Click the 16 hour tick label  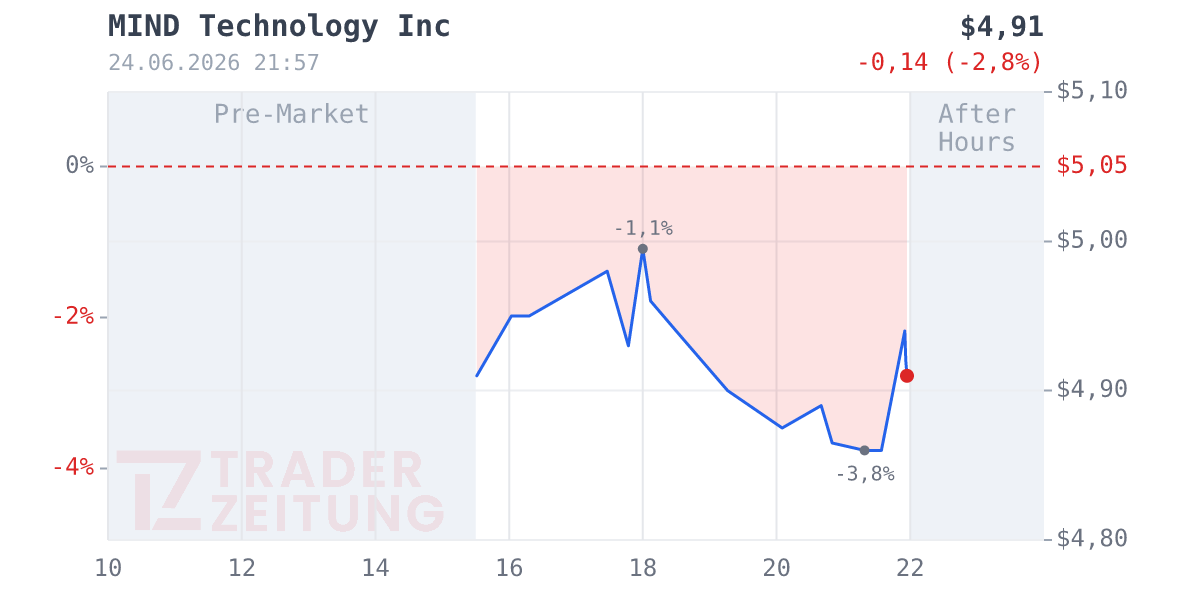pos(509,568)
